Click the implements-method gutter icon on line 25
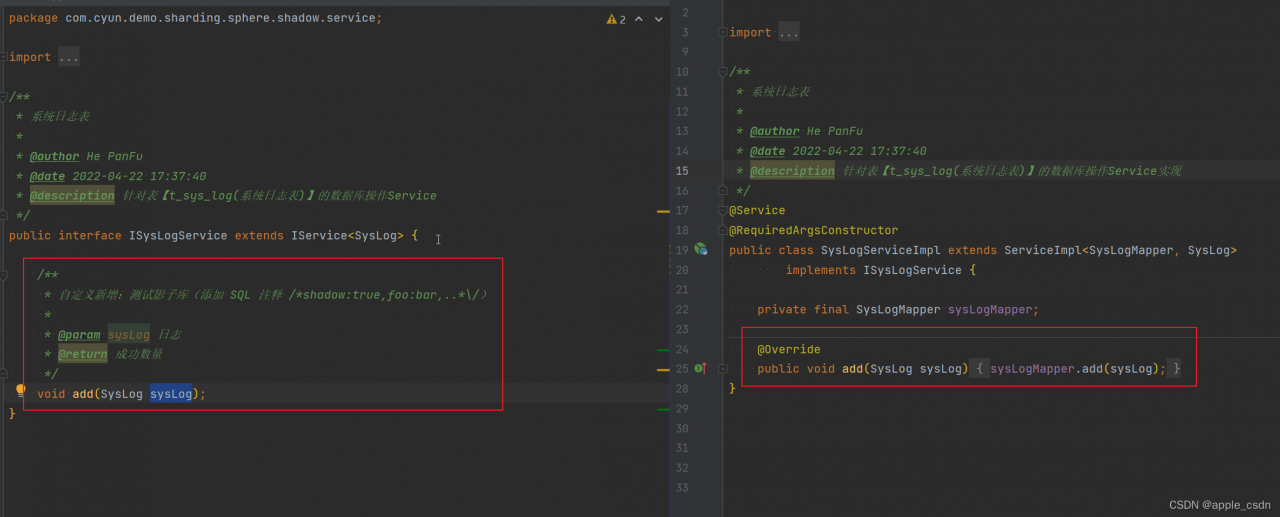 pos(700,369)
